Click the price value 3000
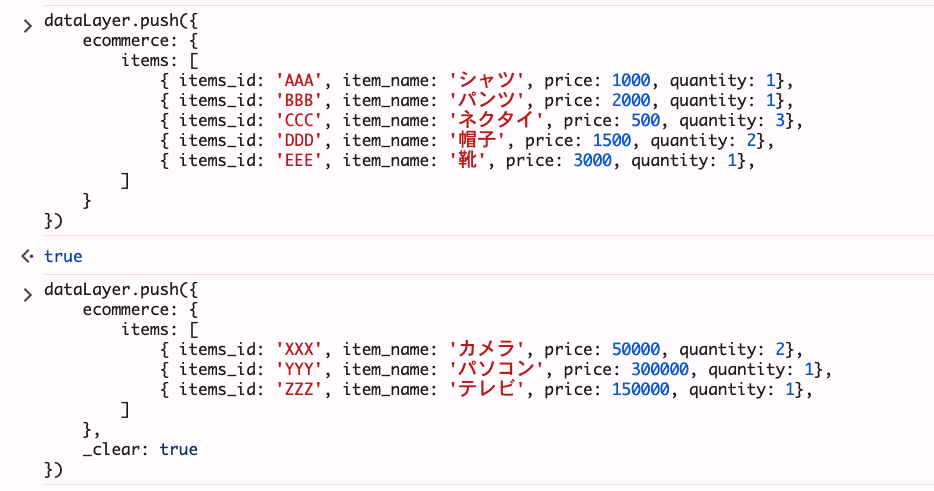This screenshot has width=934, height=491. point(593,160)
